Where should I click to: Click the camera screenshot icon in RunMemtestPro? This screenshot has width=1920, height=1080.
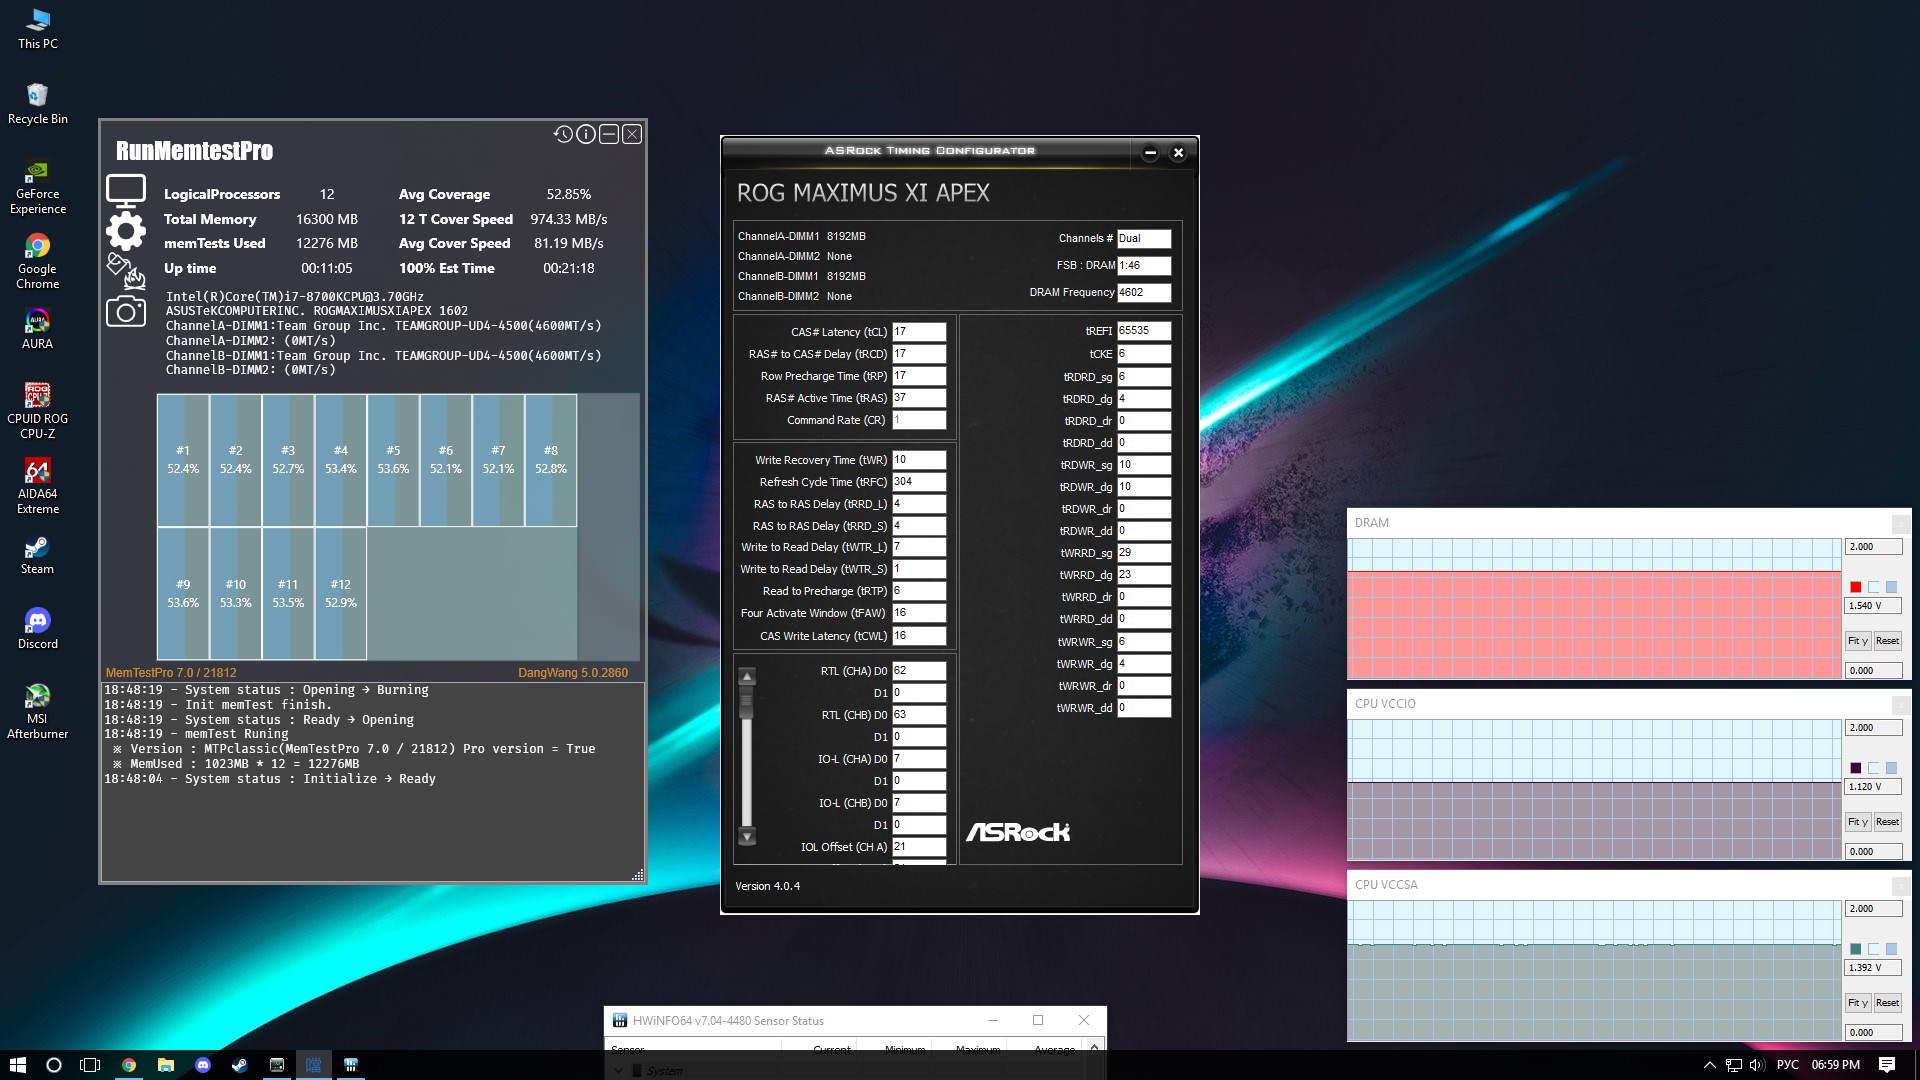(126, 312)
